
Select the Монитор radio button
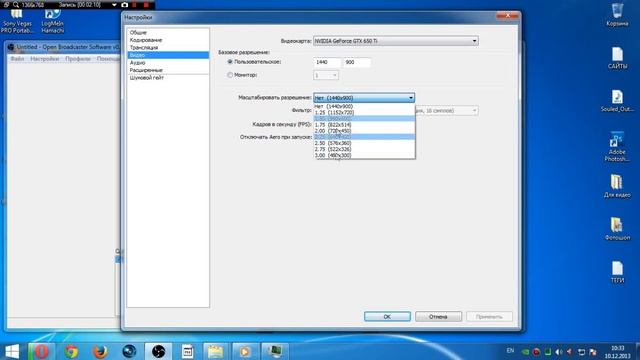230,75
